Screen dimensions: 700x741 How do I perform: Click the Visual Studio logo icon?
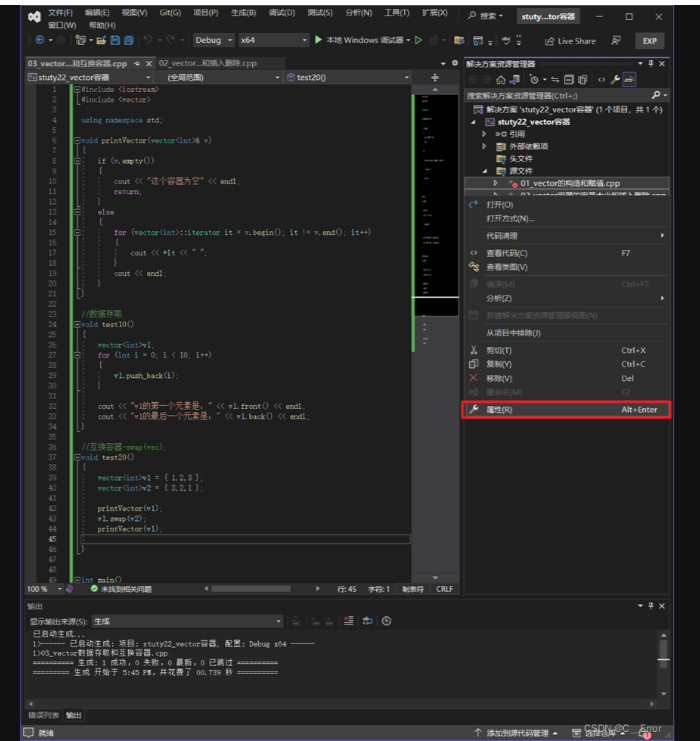[35, 16]
